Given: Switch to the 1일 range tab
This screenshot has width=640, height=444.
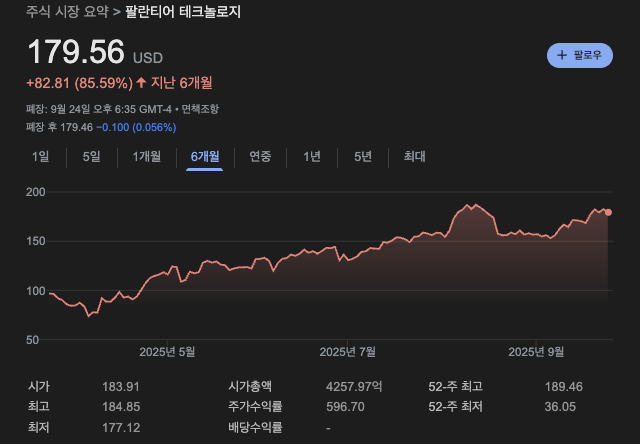Looking at the screenshot, I should pos(40,156).
